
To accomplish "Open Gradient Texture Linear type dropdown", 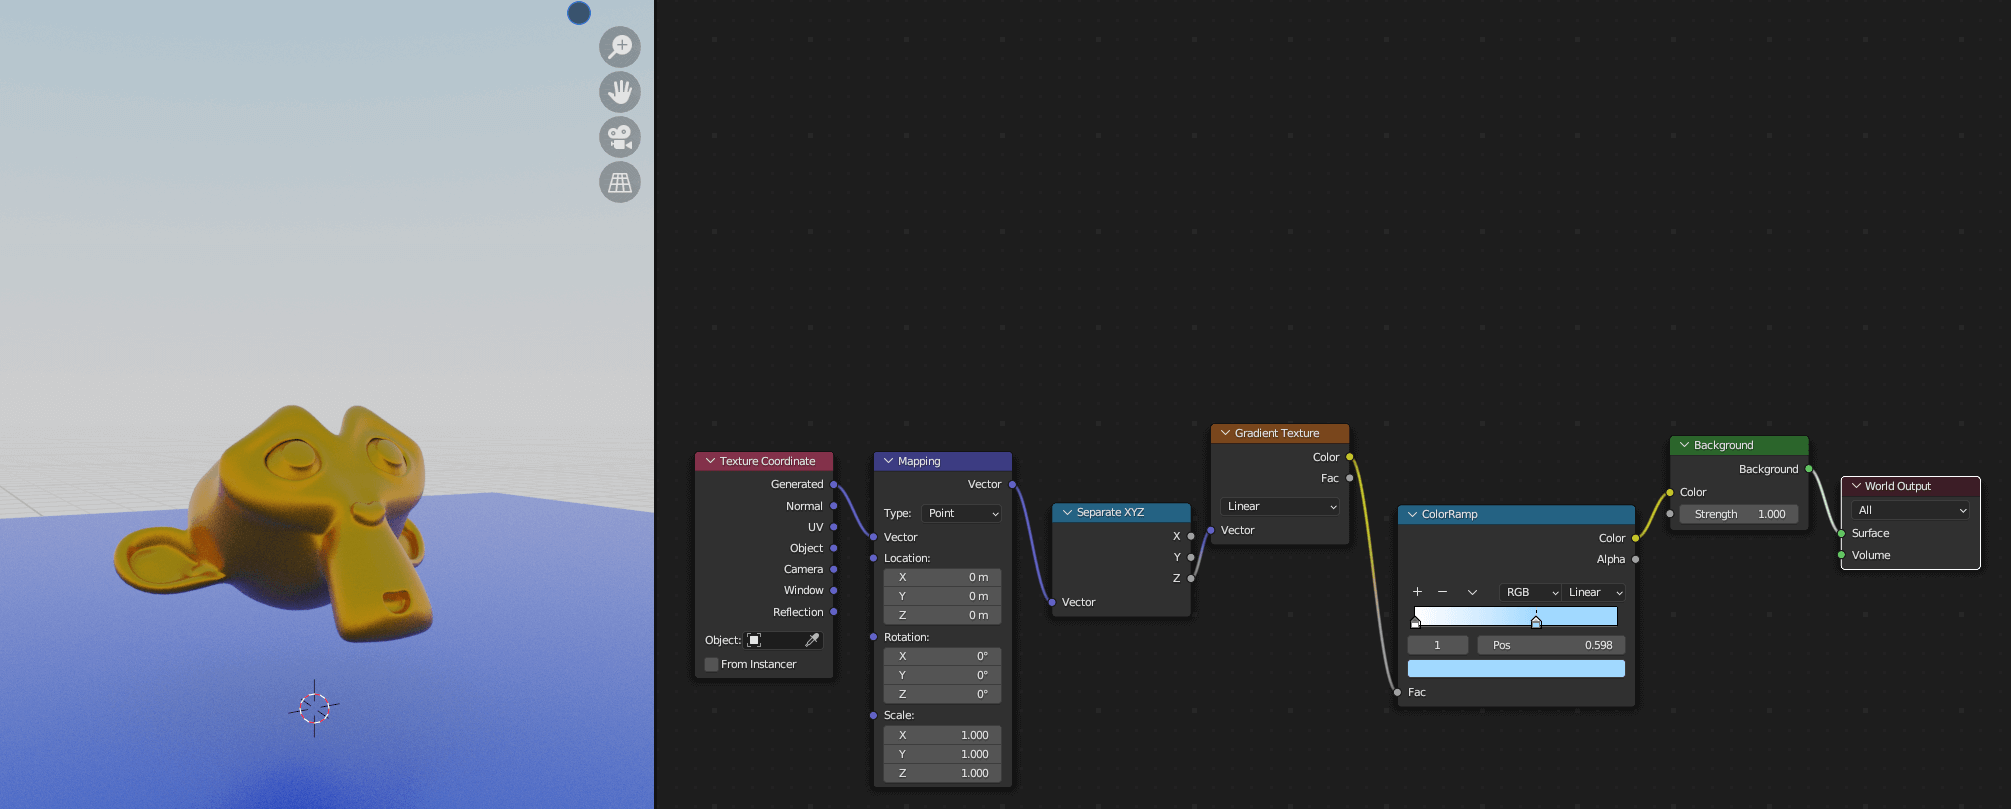I will pos(1280,506).
